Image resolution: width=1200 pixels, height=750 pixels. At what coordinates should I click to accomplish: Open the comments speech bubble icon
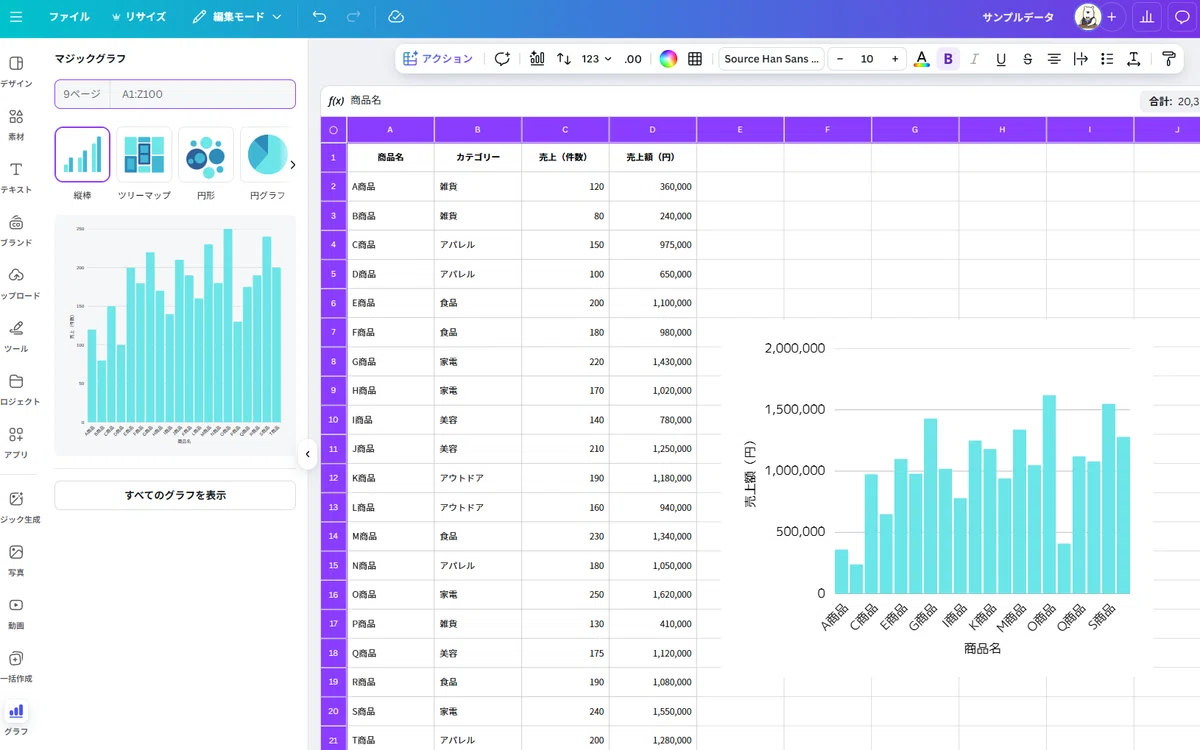tap(1181, 17)
